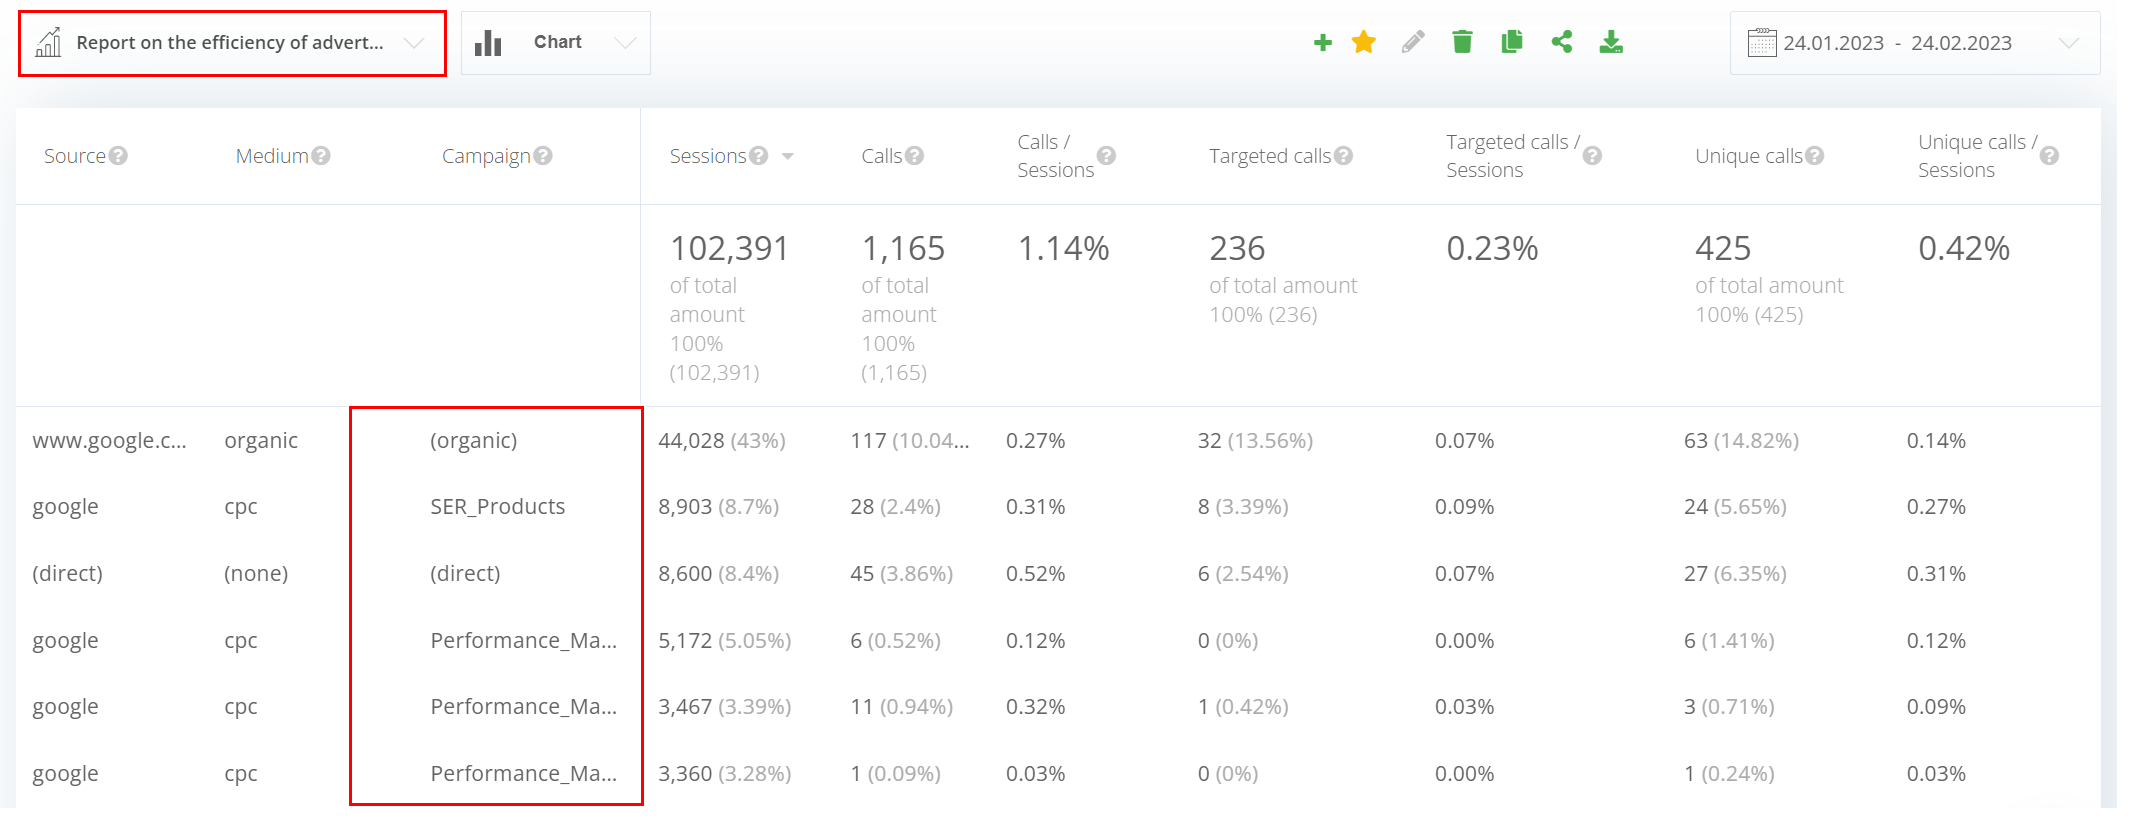Click the bar chart icon beside Chart

pyautogui.click(x=488, y=43)
